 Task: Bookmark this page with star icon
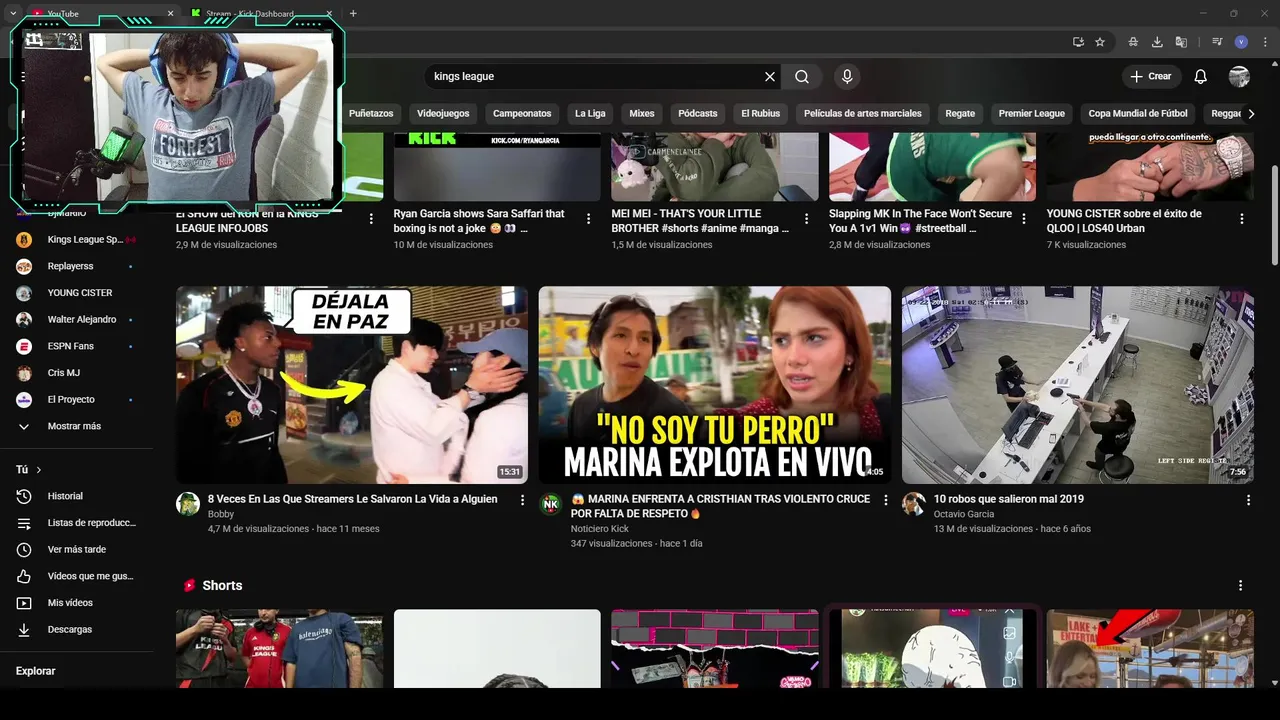pyautogui.click(x=1100, y=42)
